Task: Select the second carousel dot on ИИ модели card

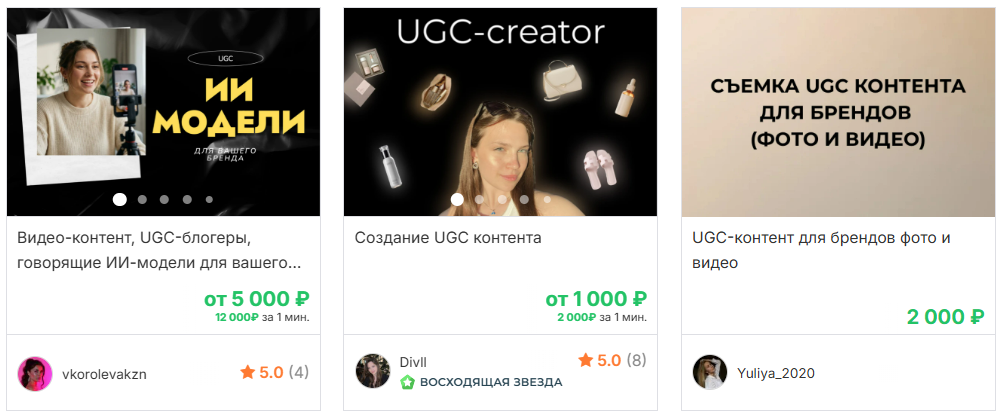Action: 142,199
